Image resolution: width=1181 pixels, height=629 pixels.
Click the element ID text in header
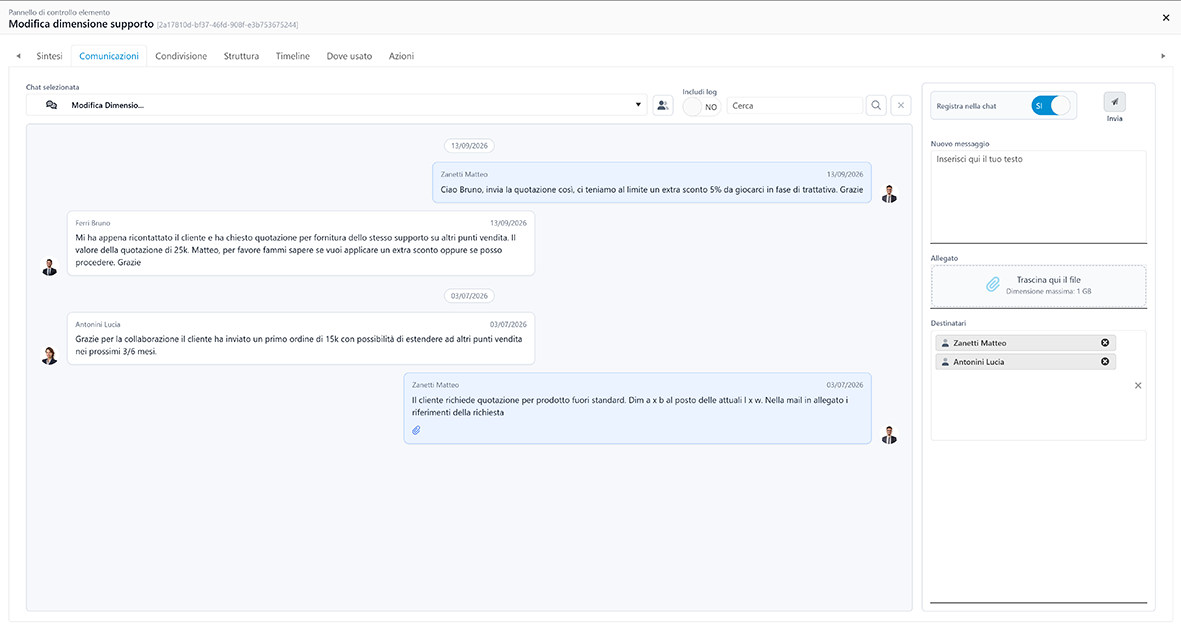(x=227, y=25)
